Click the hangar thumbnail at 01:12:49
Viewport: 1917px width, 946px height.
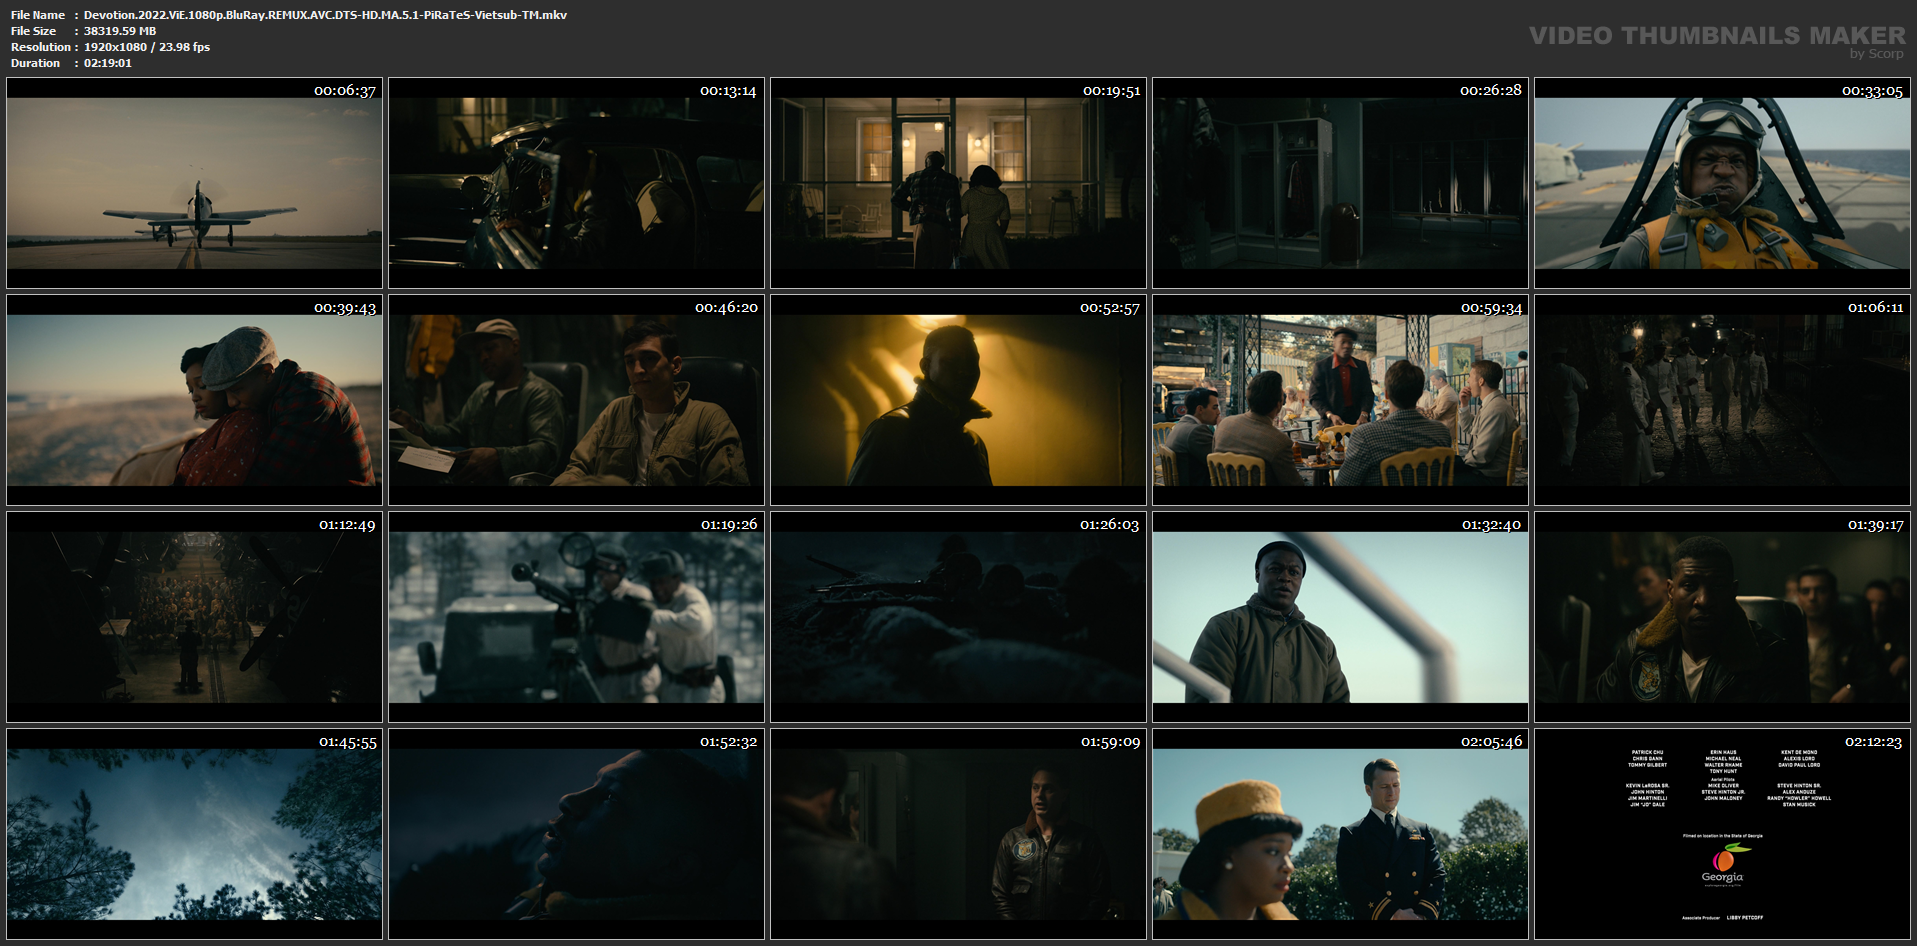click(194, 617)
